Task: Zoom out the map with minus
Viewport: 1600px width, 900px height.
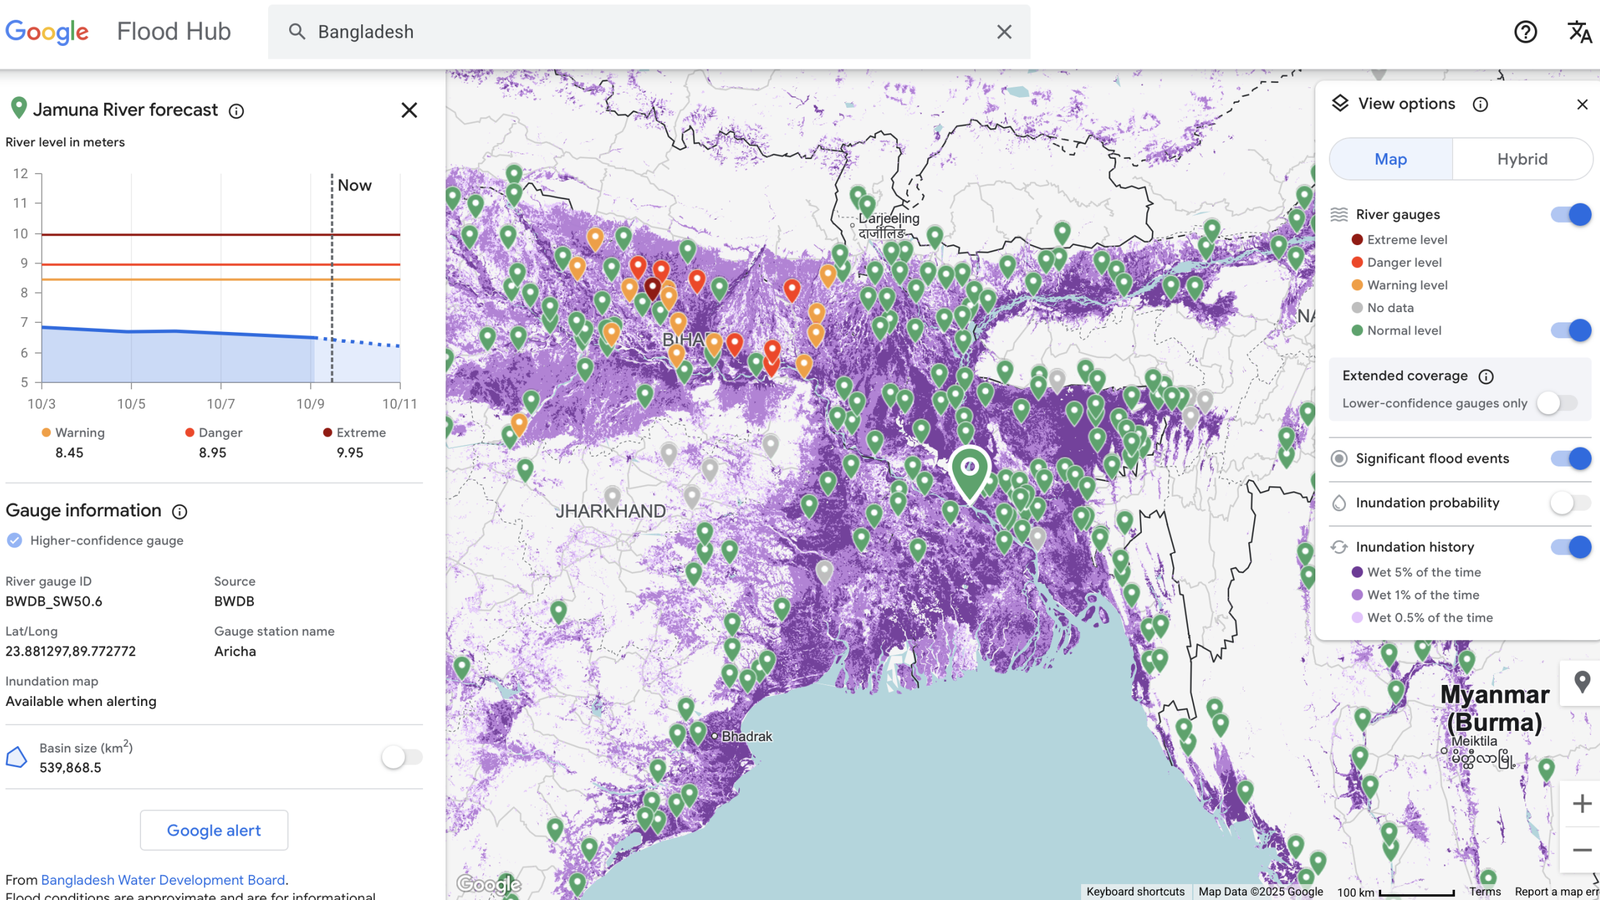Action: (x=1581, y=850)
